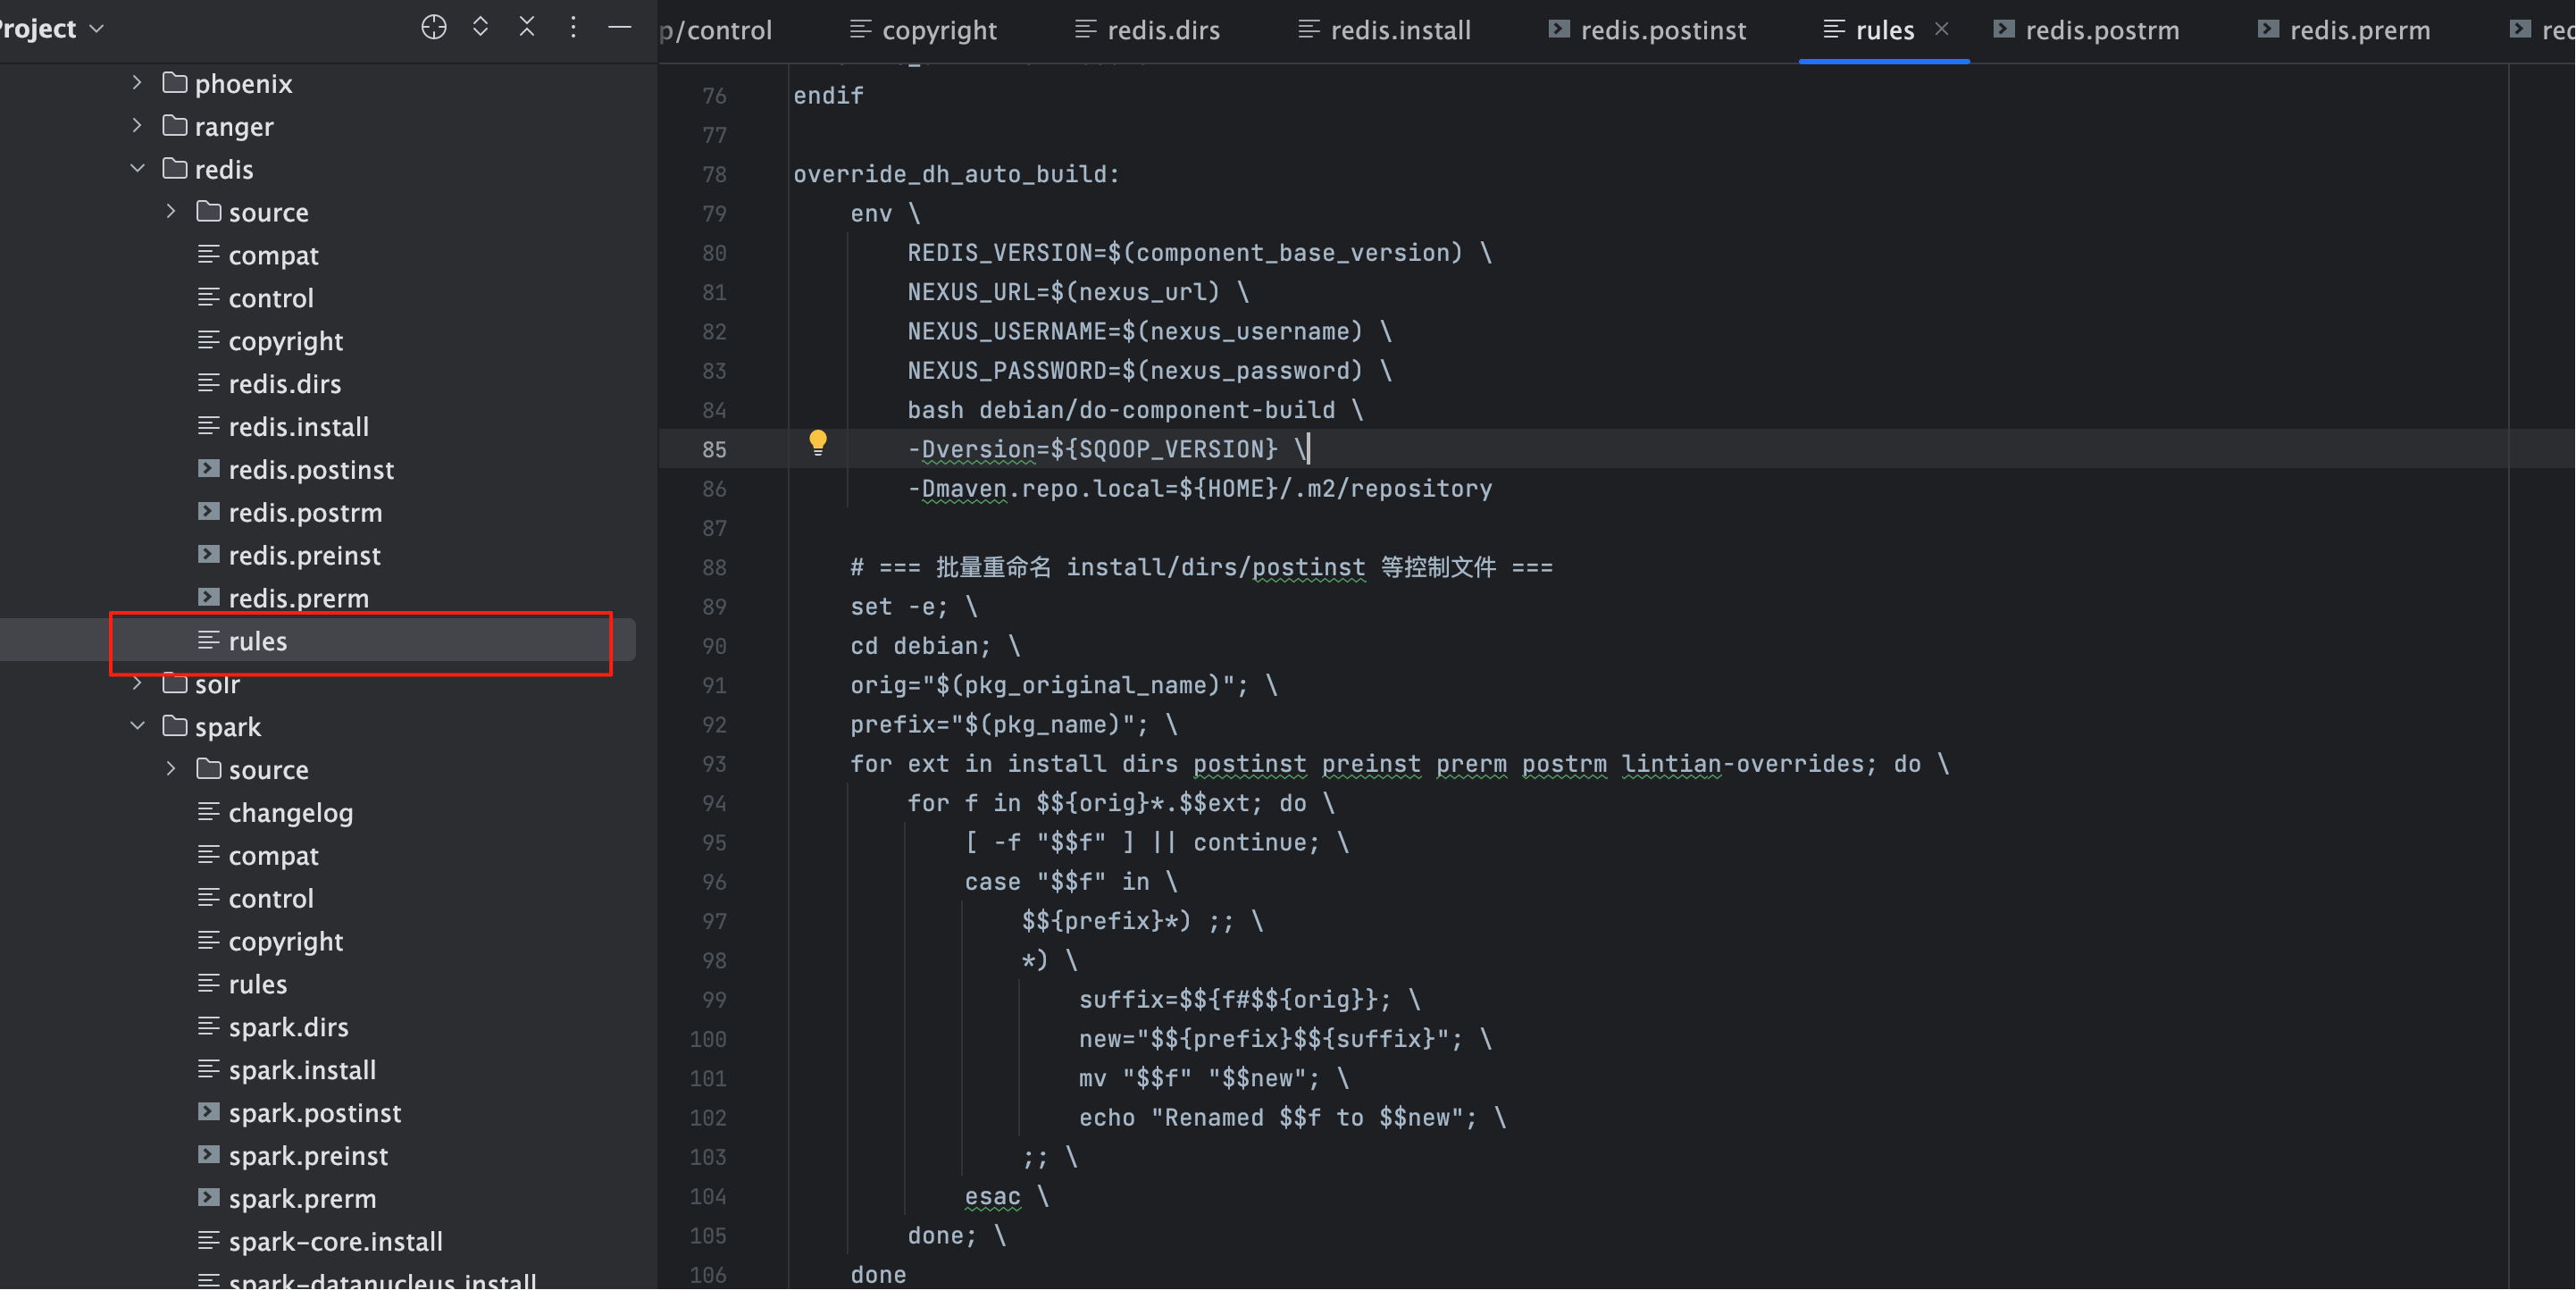Open control file under spark
Viewport: 2576px width, 1290px height.
(271, 899)
